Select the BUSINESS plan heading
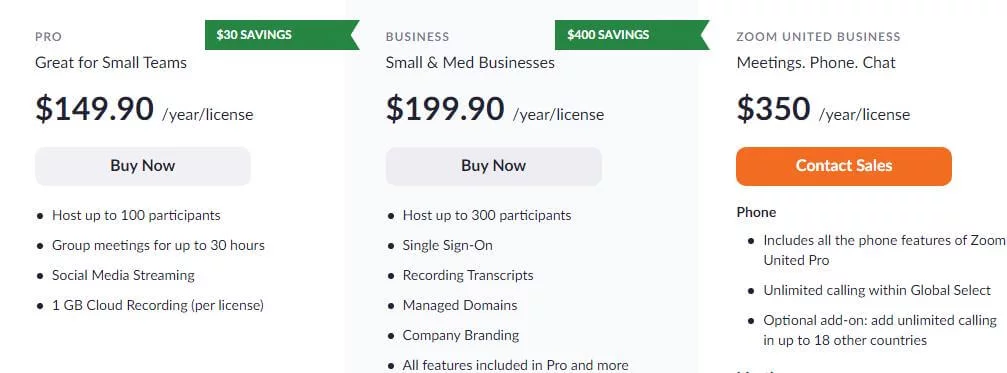This screenshot has width=1007, height=373. pos(417,37)
